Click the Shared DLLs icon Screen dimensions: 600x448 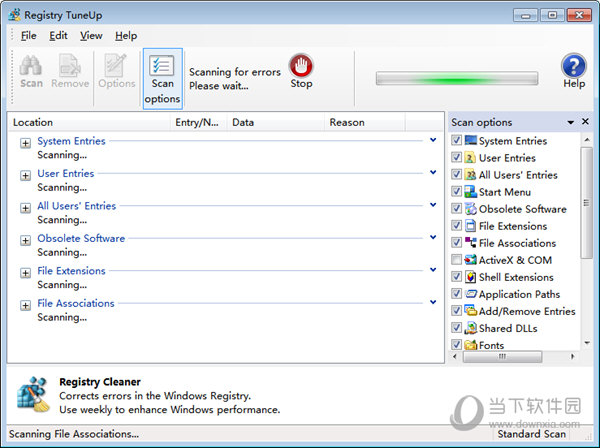470,328
